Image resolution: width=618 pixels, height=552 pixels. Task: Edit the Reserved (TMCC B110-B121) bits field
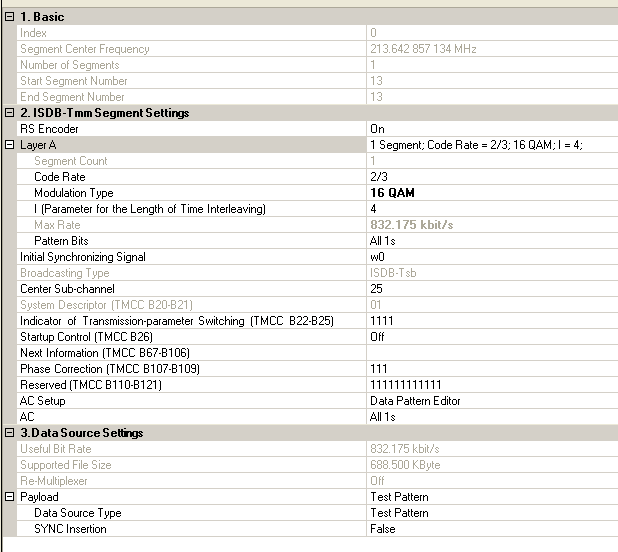coord(490,385)
